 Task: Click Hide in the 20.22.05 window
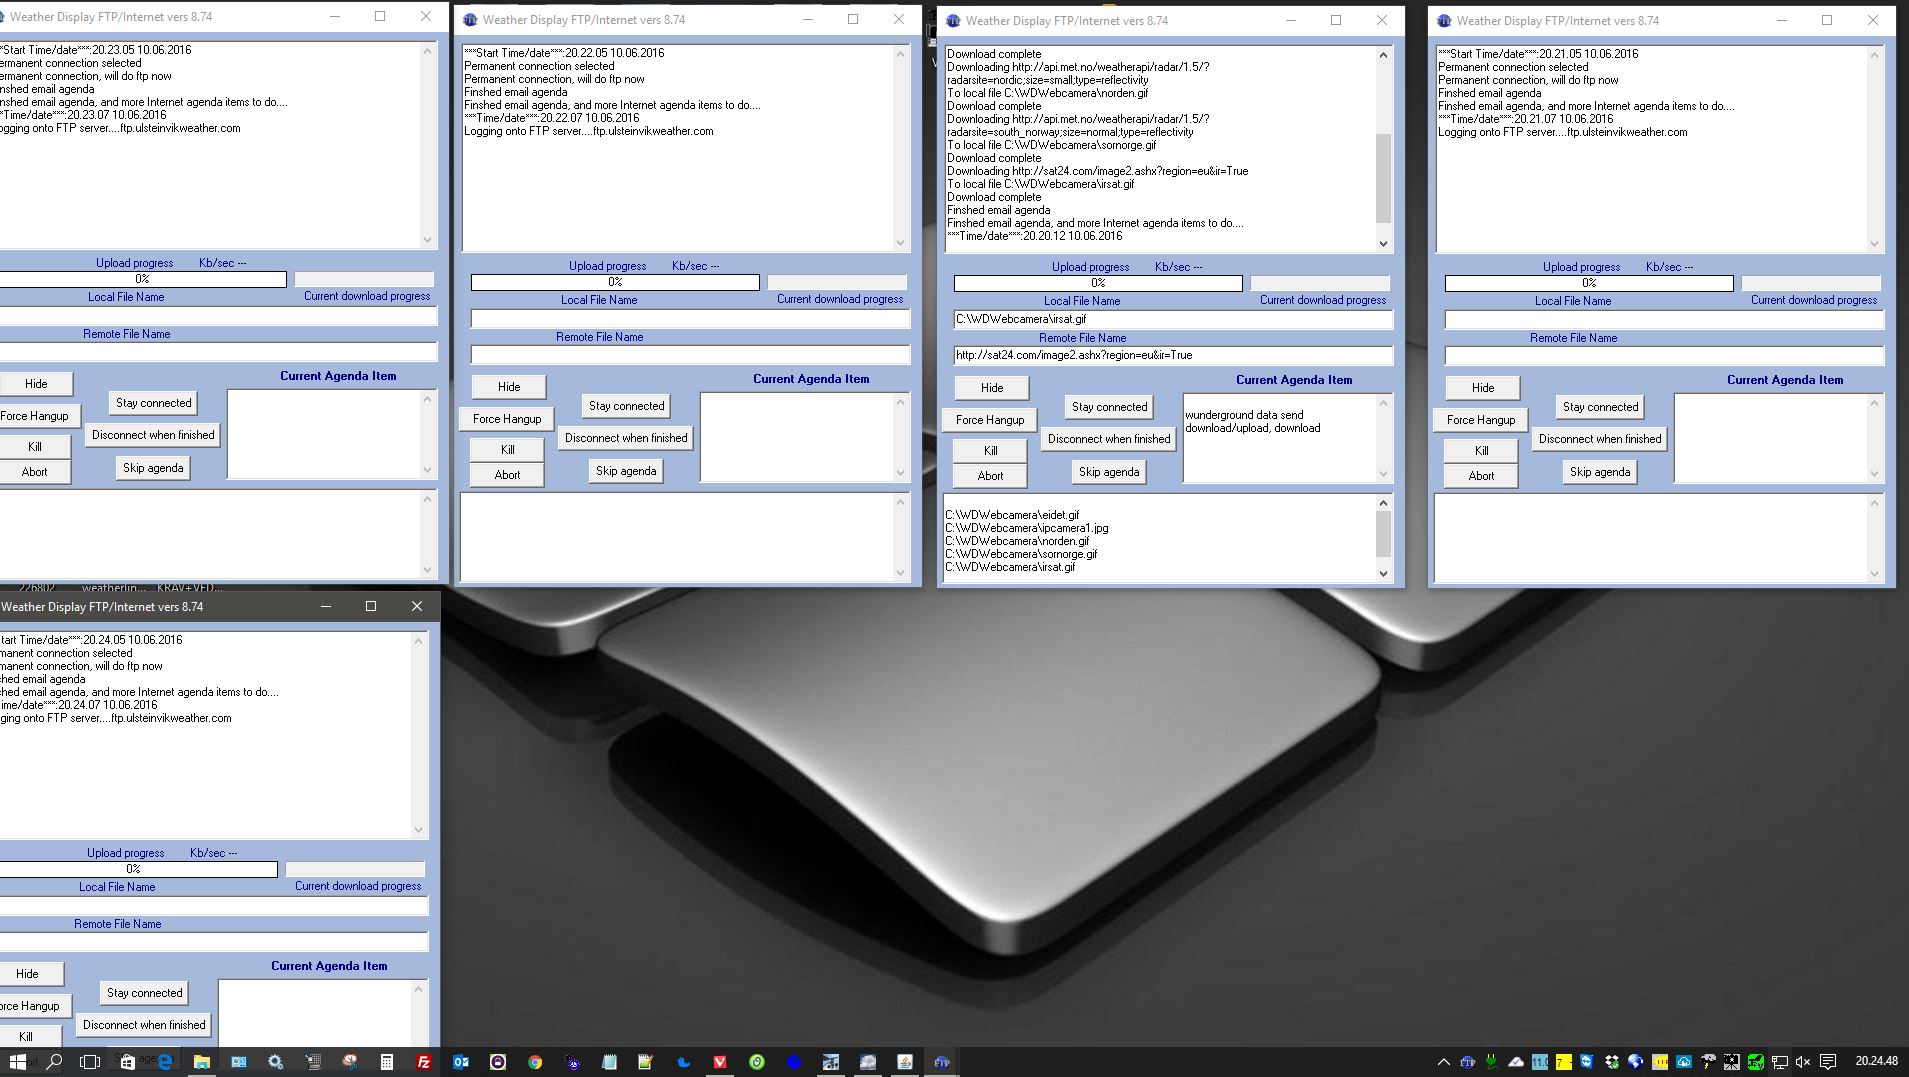pyautogui.click(x=509, y=387)
